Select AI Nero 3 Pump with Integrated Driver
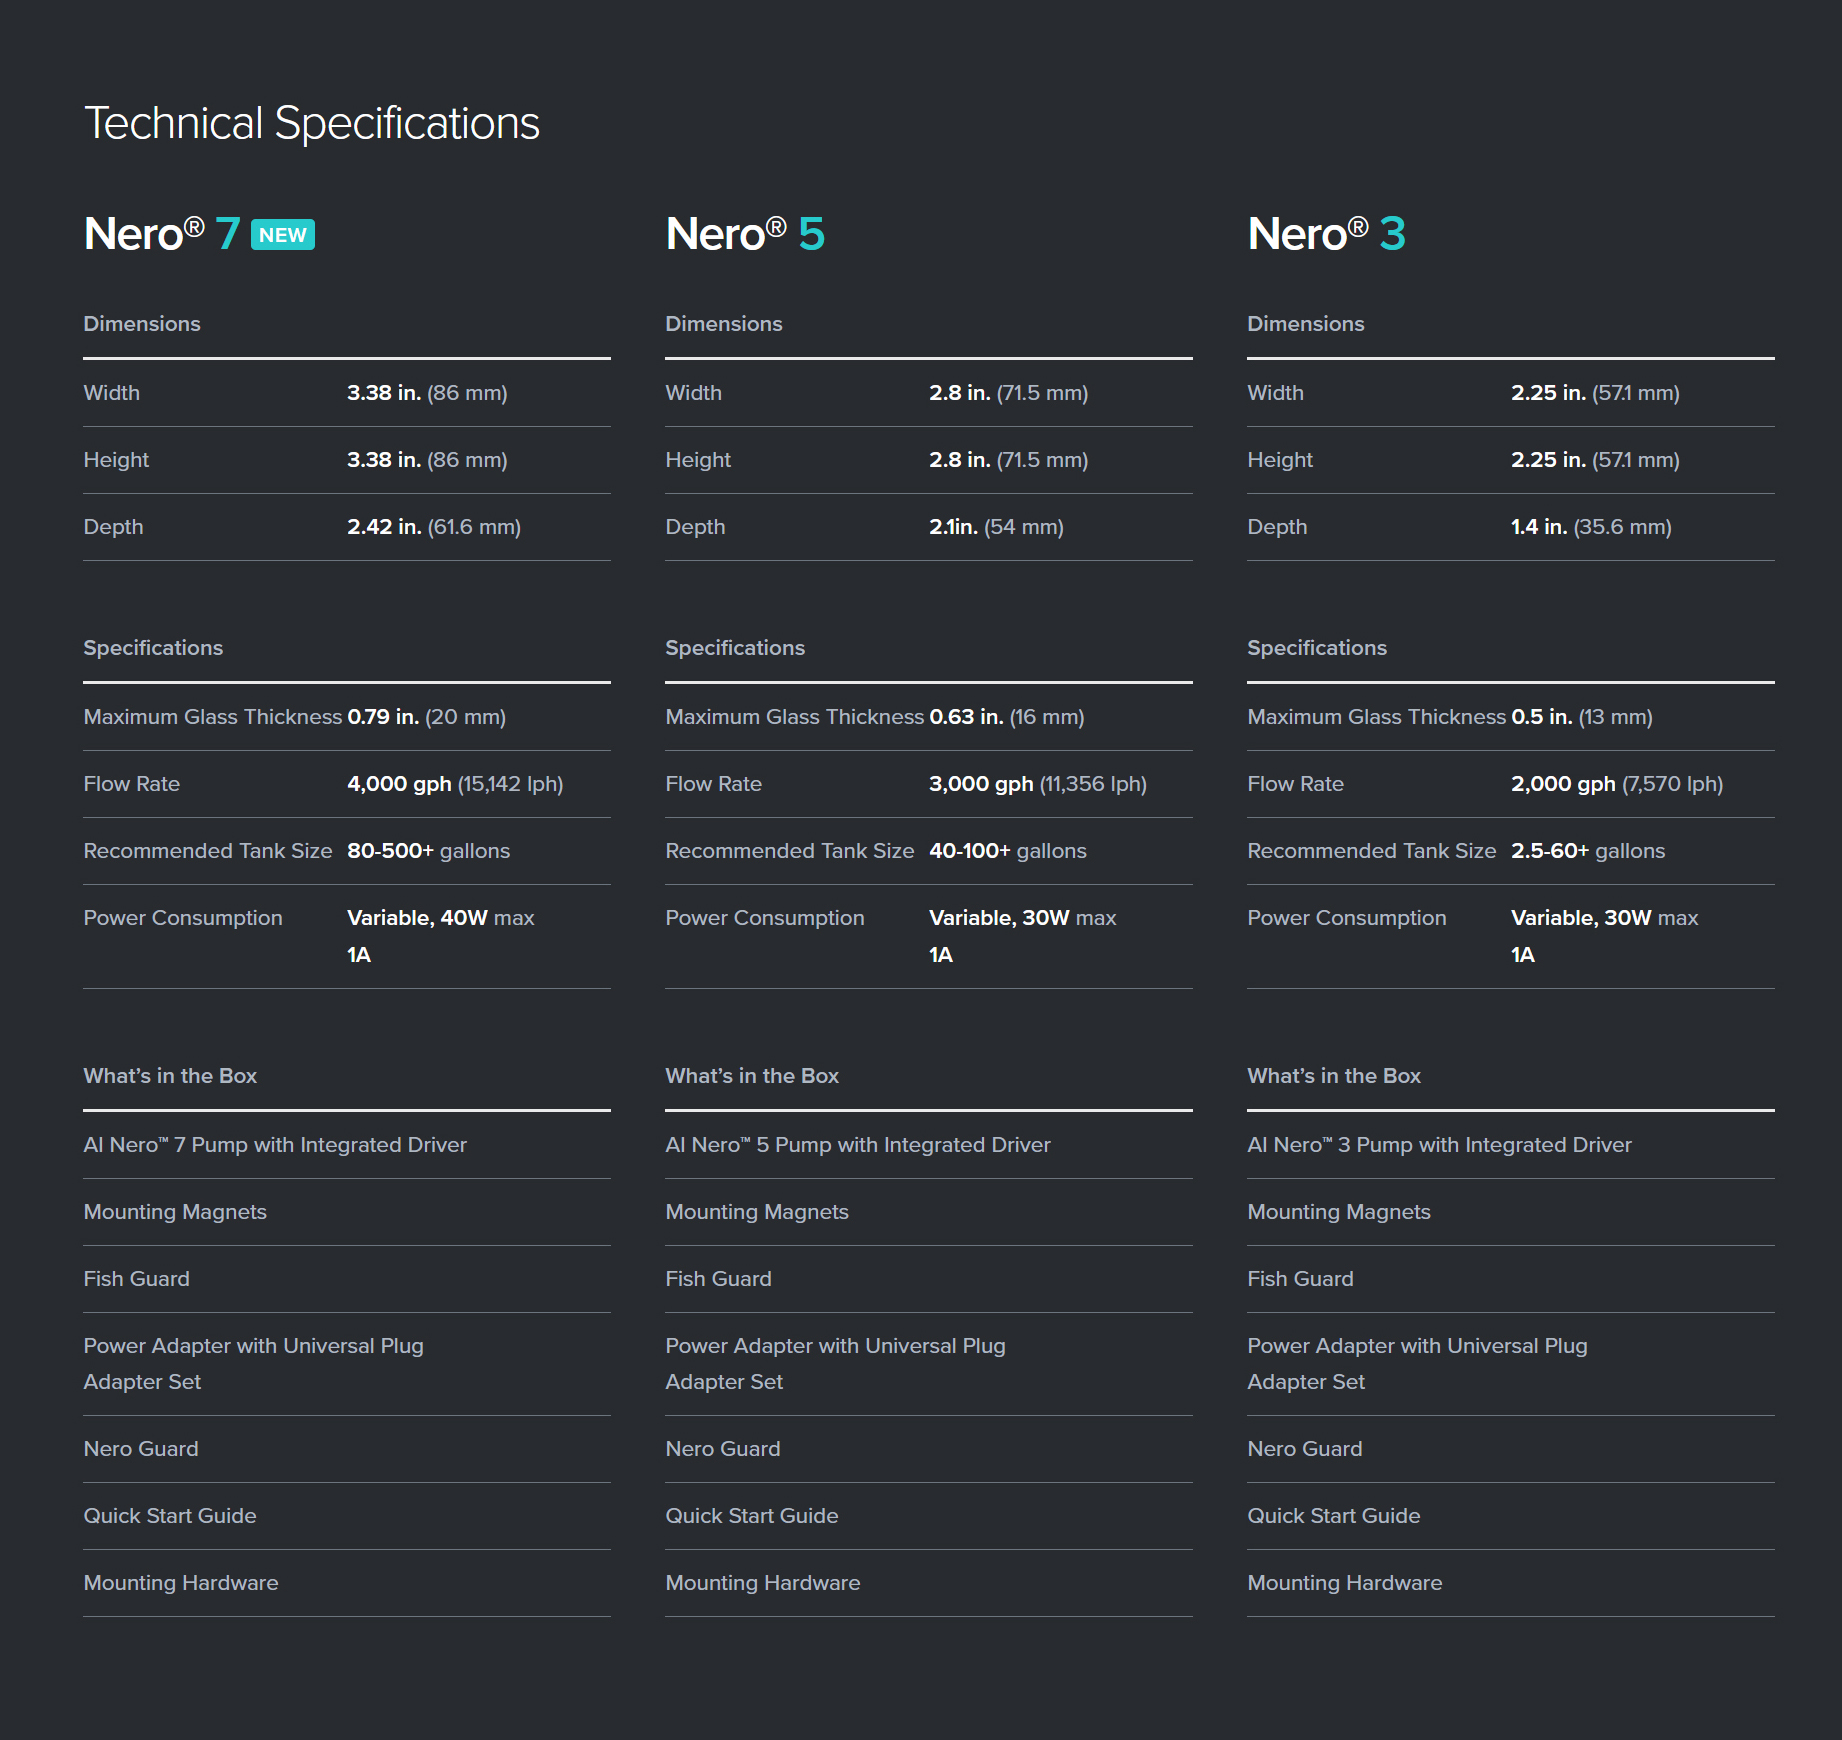This screenshot has height=1740, width=1842. coord(1440,1145)
